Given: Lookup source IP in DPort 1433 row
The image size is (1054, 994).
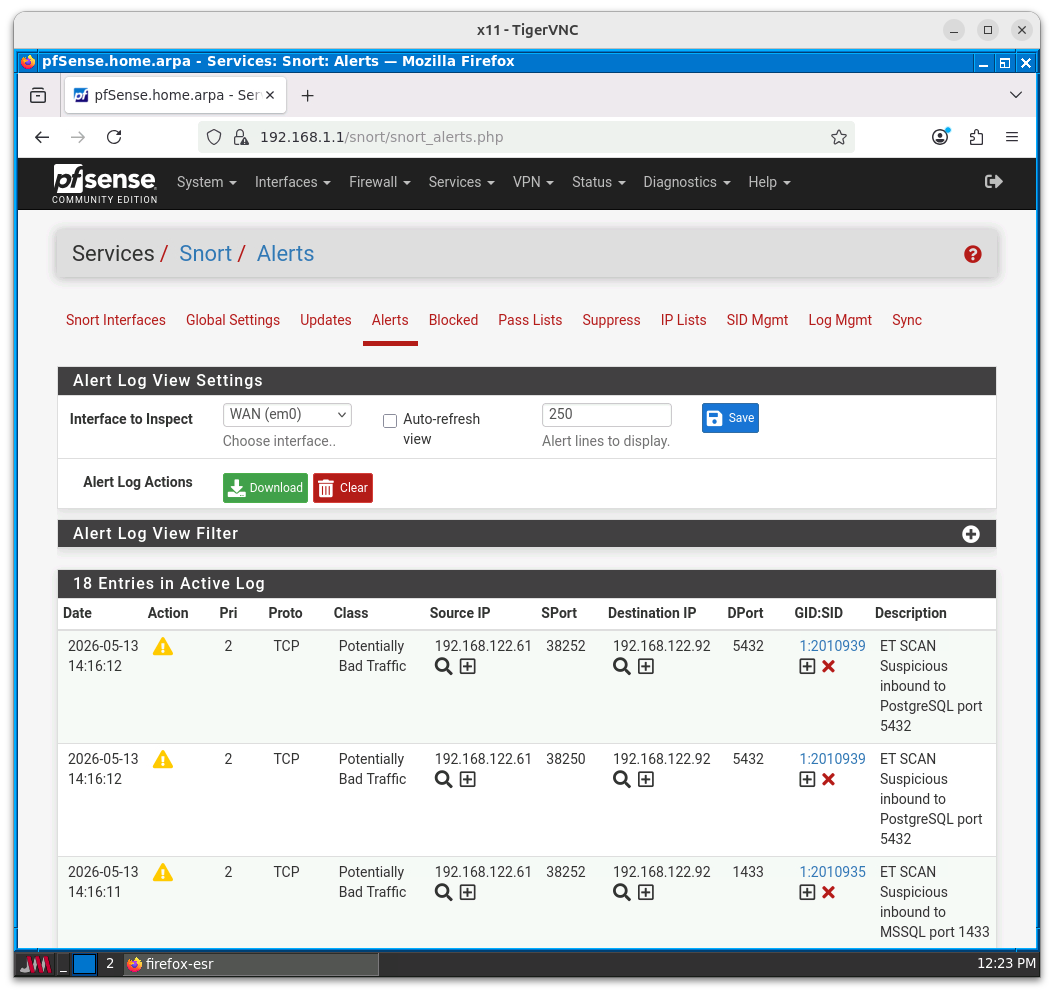Looking at the screenshot, I should pyautogui.click(x=444, y=893).
